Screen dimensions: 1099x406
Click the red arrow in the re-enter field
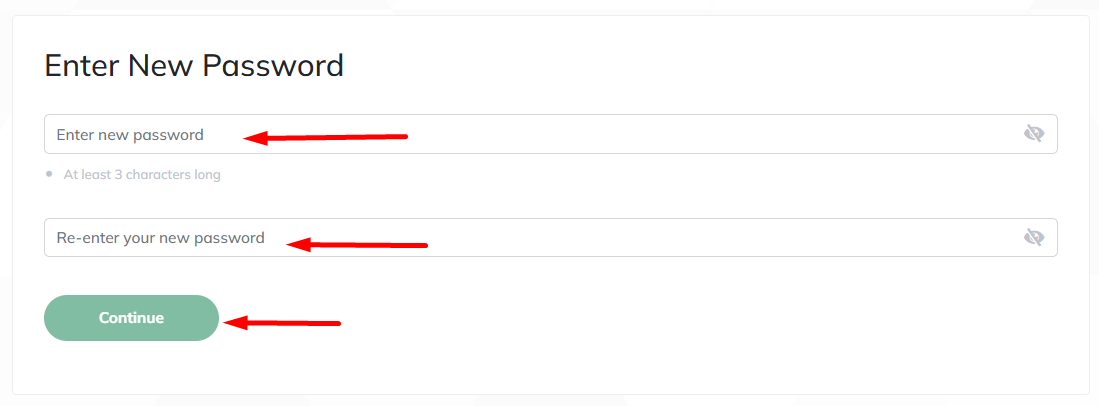coord(357,245)
